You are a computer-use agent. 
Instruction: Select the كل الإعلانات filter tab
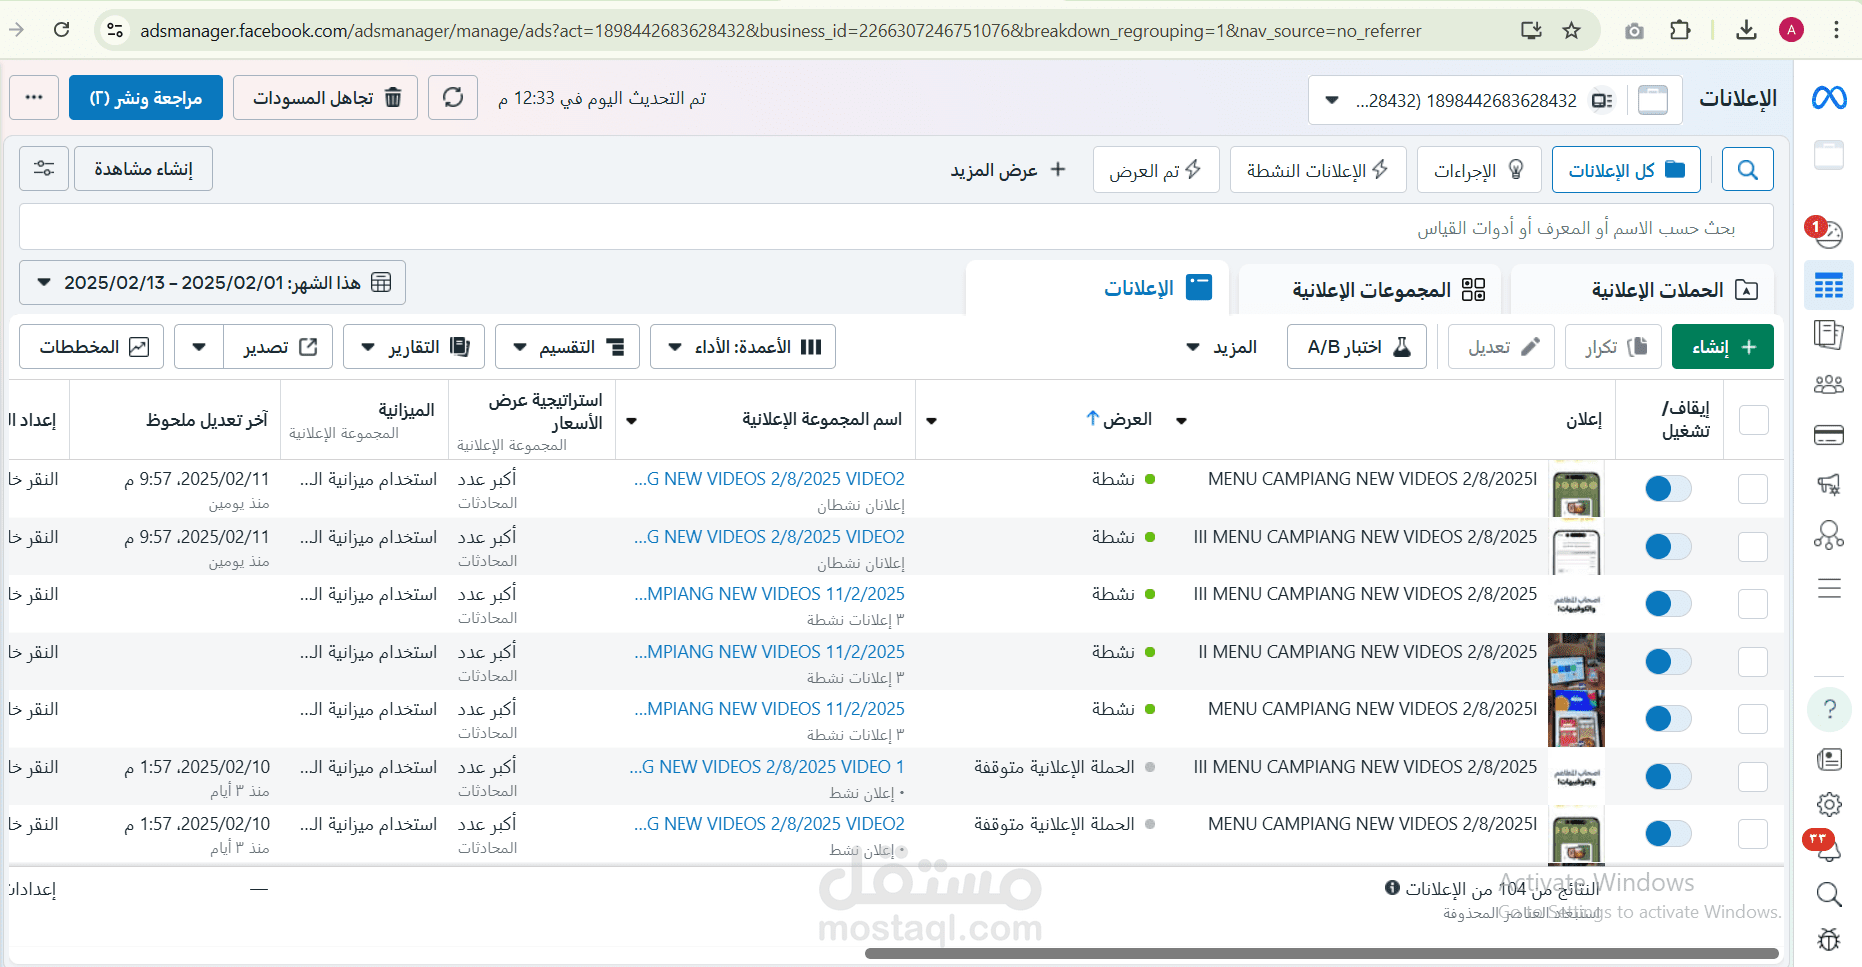click(x=1626, y=170)
